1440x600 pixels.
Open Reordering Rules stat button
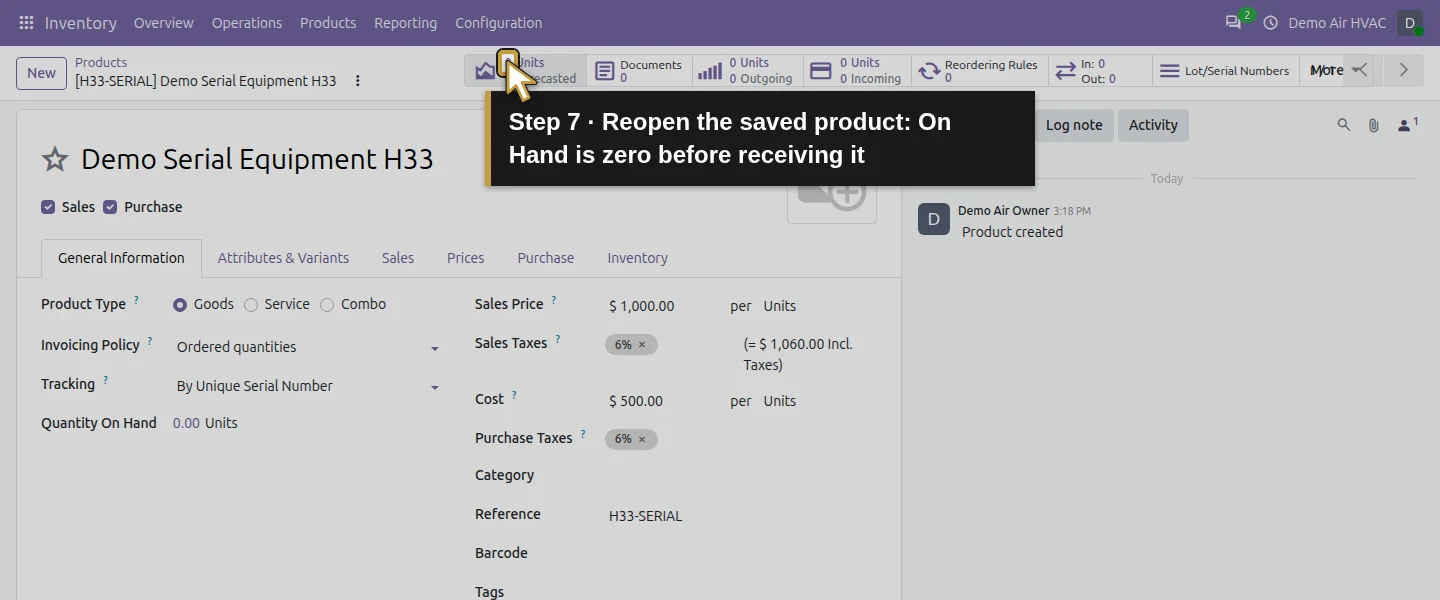[979, 70]
